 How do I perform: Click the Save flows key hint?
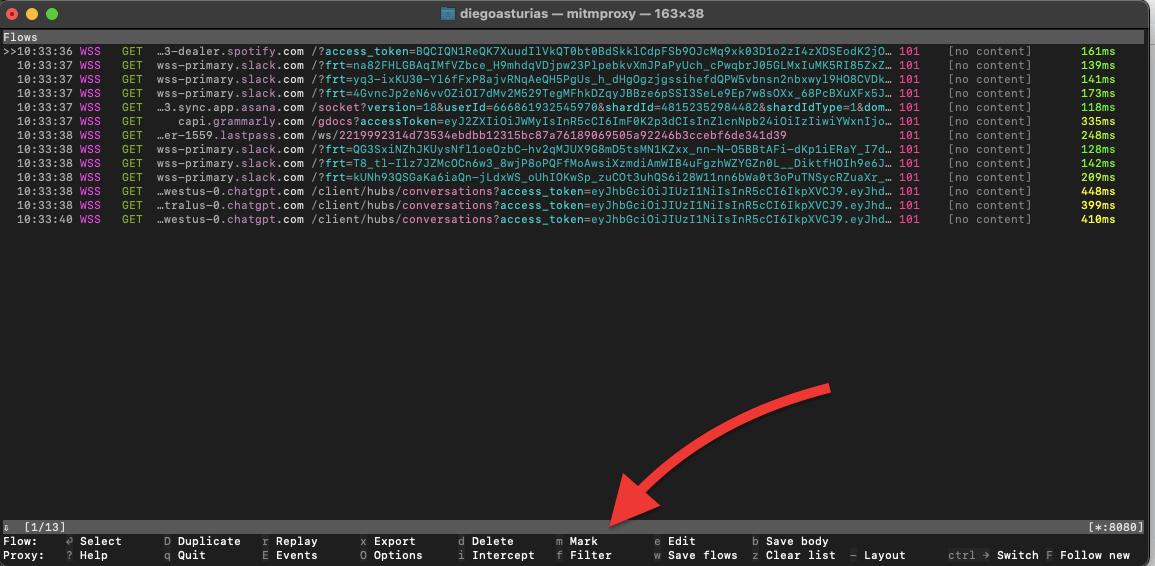[x=695, y=555]
